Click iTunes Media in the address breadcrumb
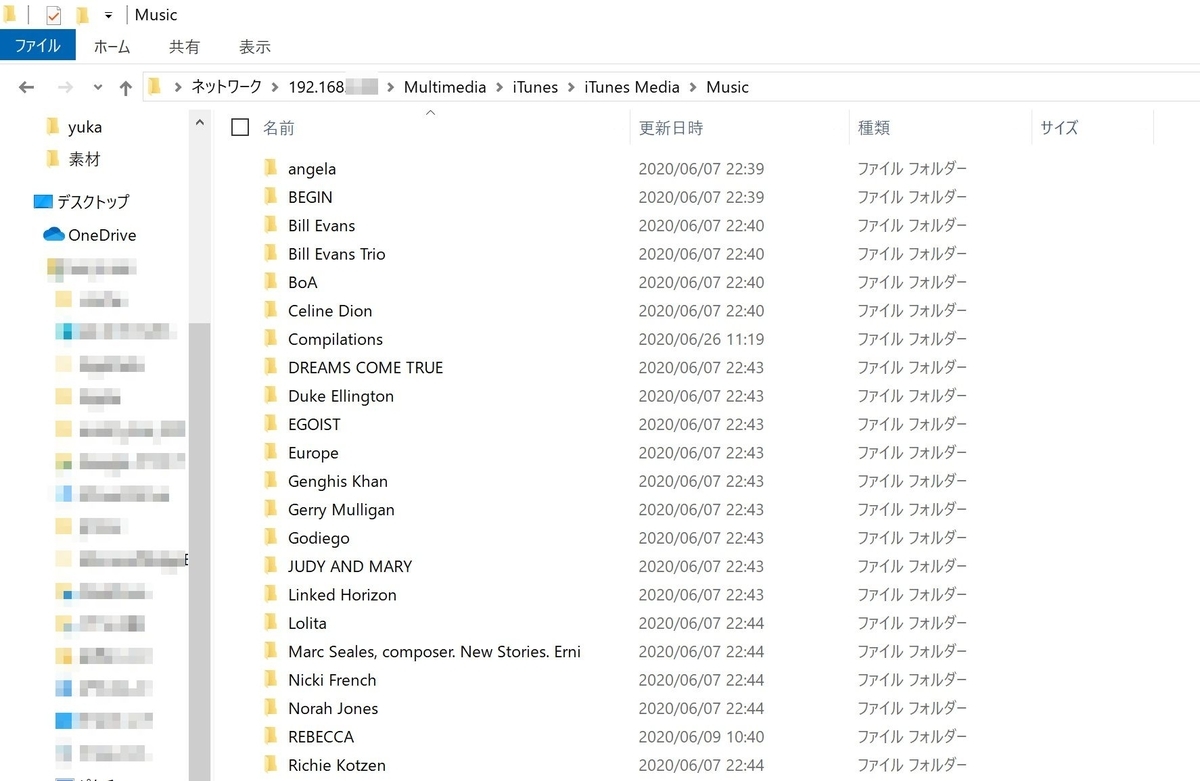This screenshot has height=781, width=1200. point(632,87)
